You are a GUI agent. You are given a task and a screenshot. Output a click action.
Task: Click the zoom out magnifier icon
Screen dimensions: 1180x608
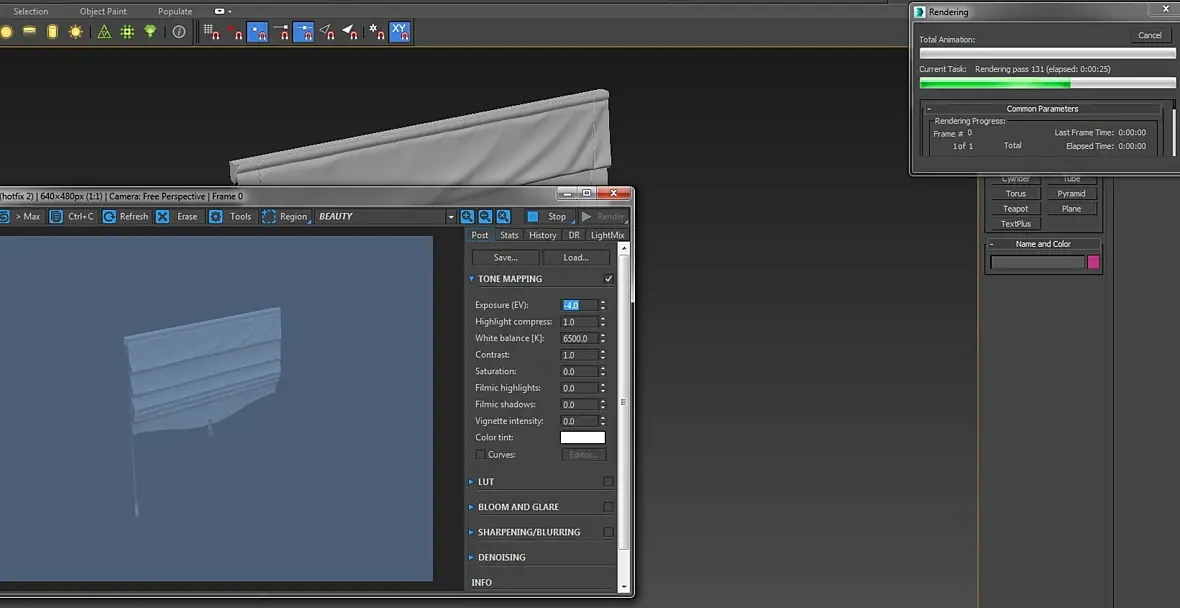(x=485, y=217)
